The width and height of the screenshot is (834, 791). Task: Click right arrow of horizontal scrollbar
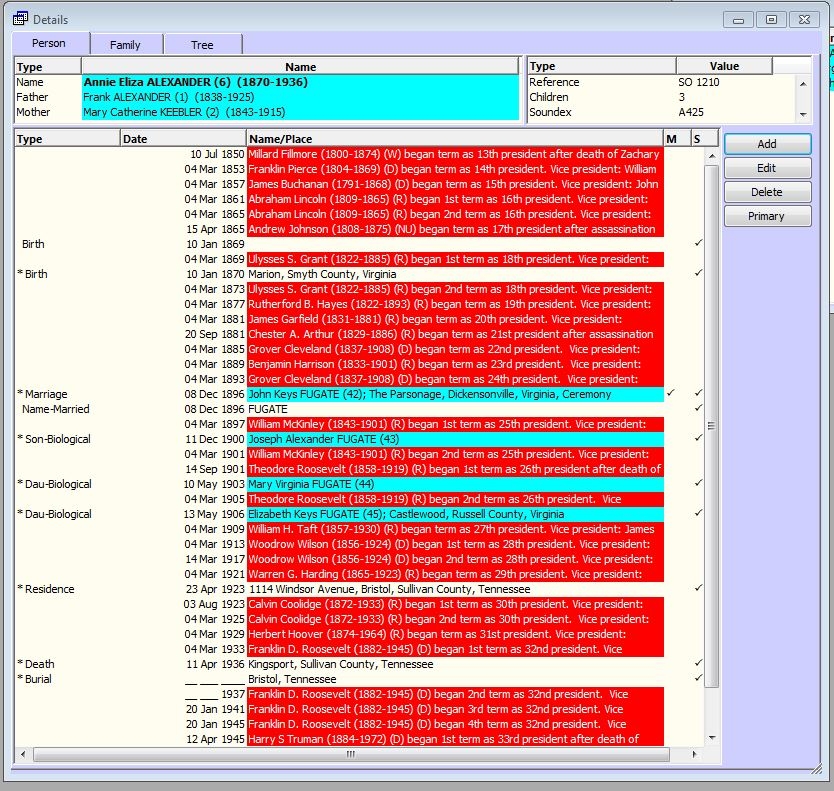[x=694, y=754]
